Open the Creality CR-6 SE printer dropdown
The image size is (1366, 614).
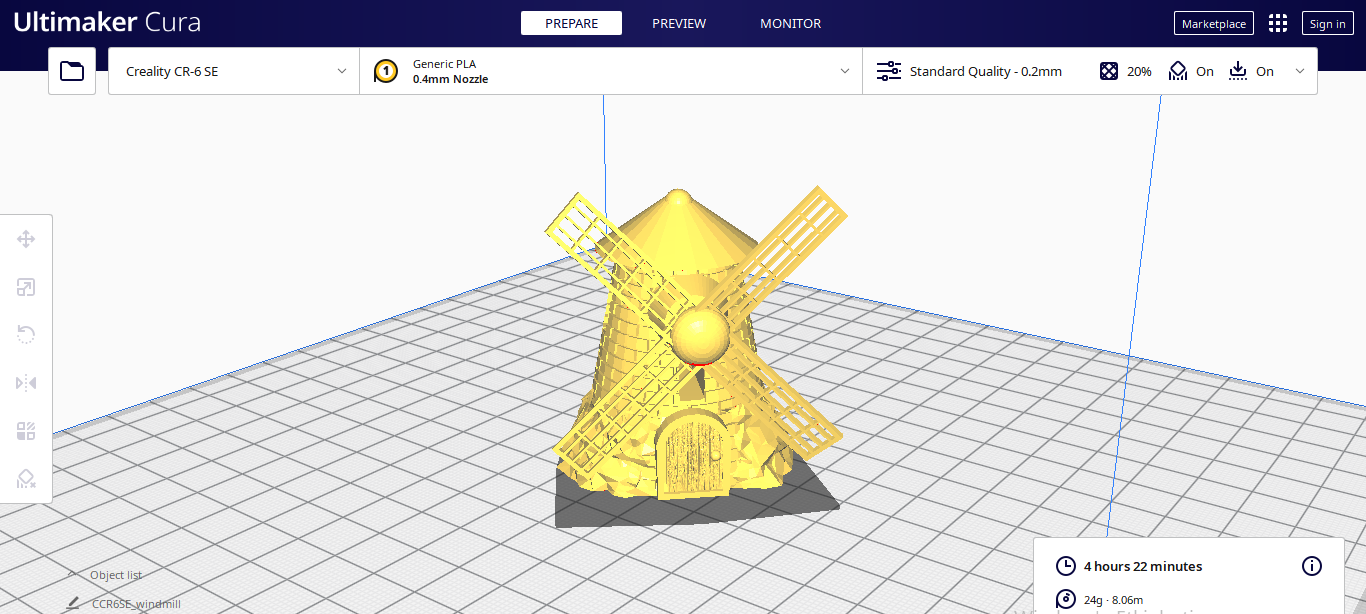pyautogui.click(x=233, y=70)
